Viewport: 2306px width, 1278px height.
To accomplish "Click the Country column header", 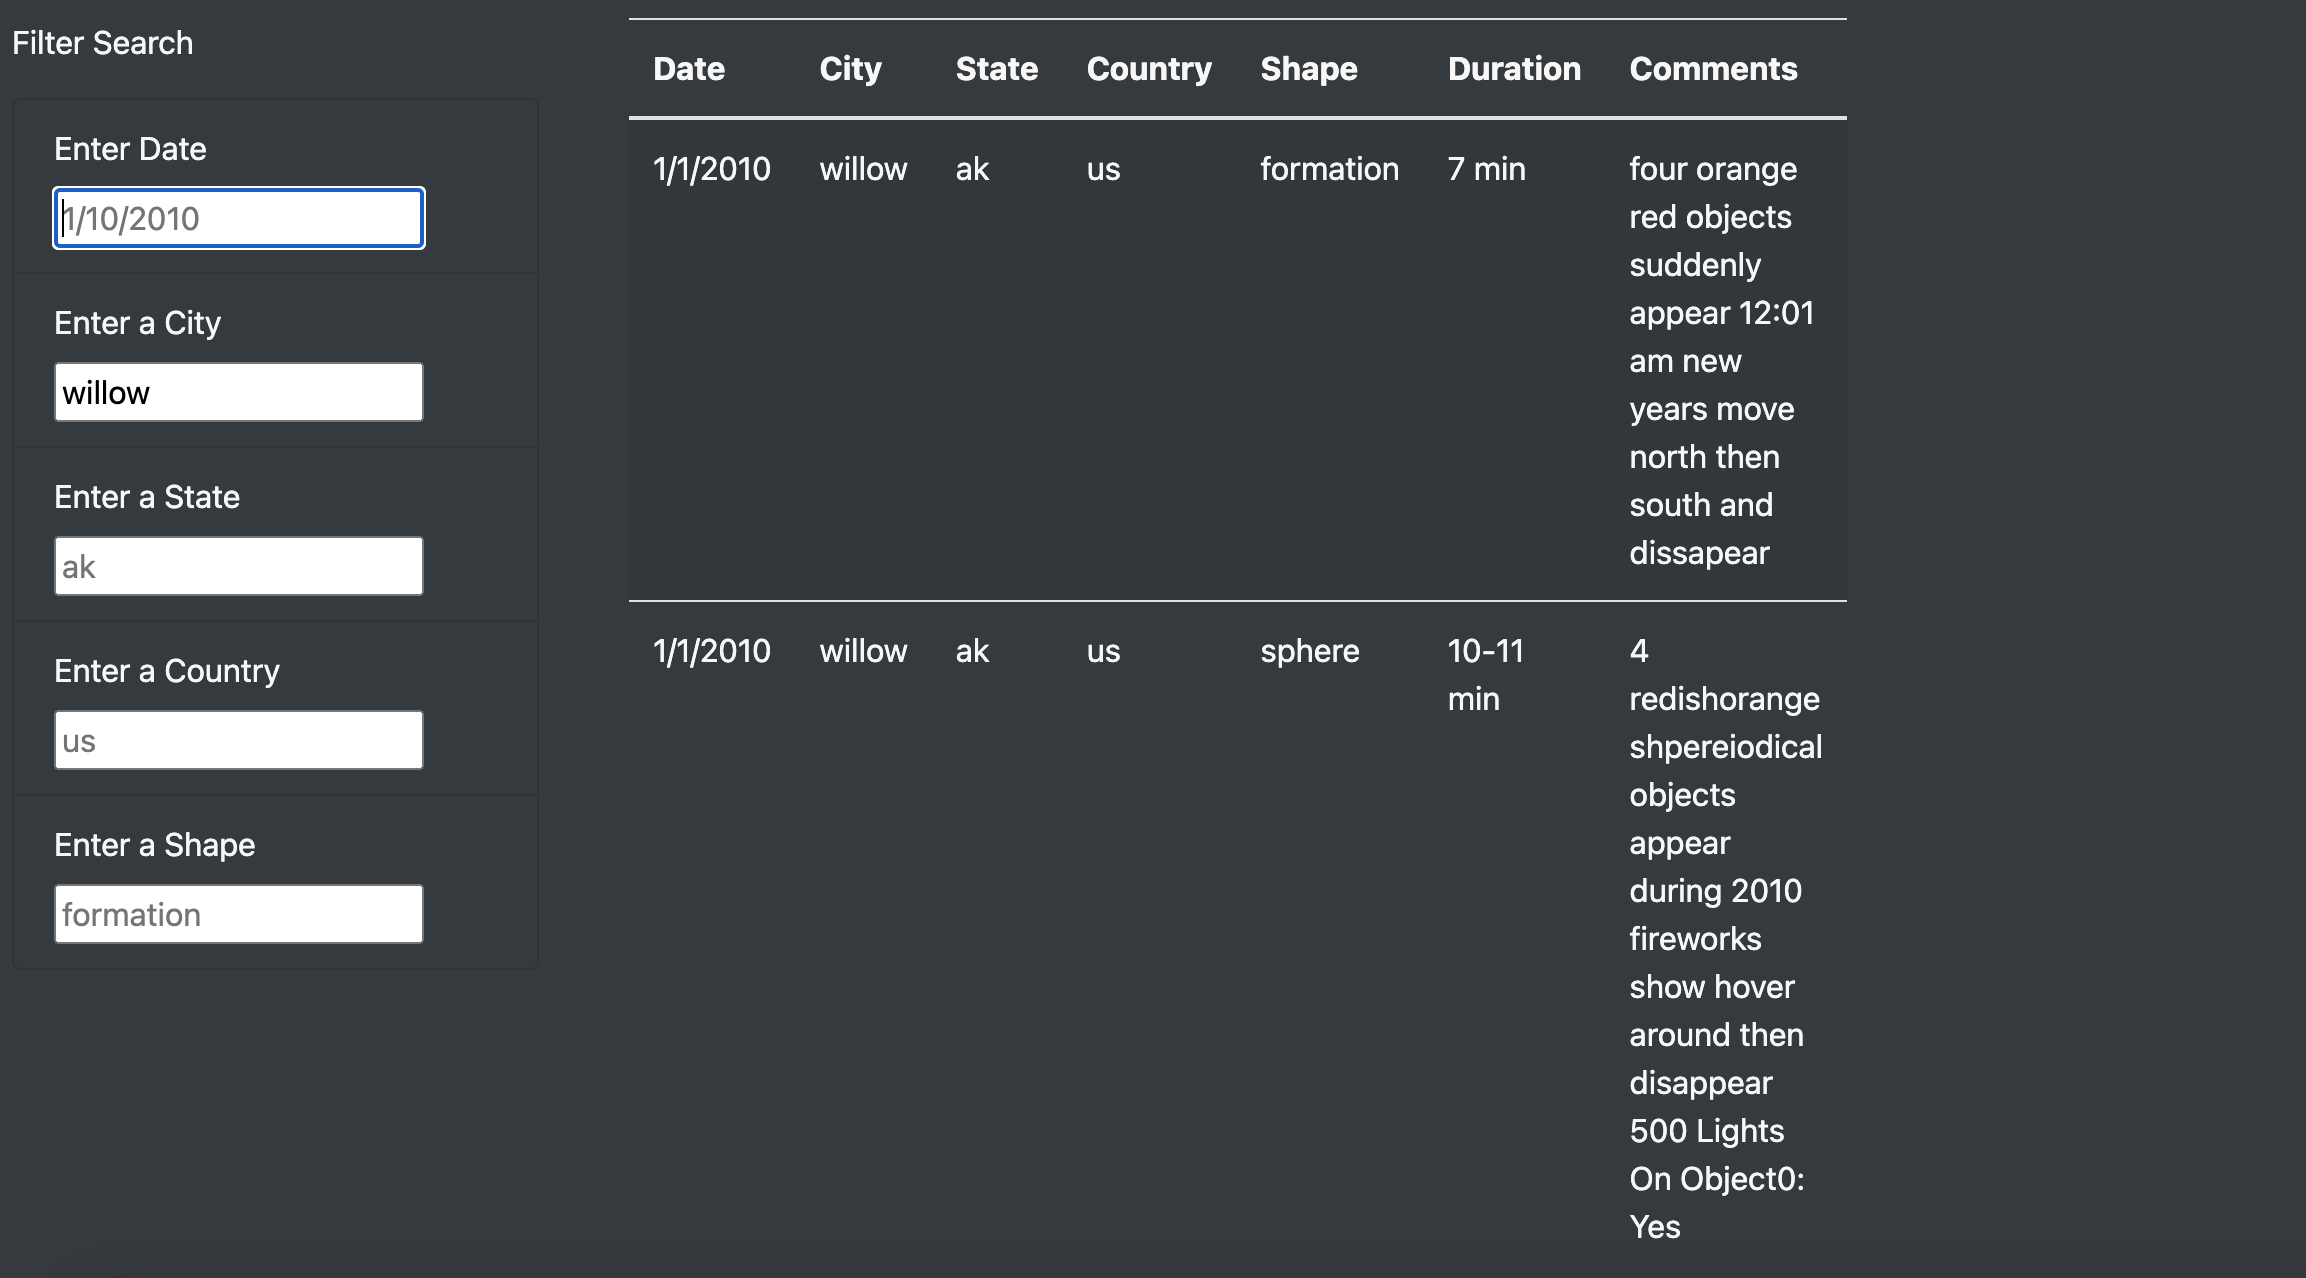I will 1148,69.
